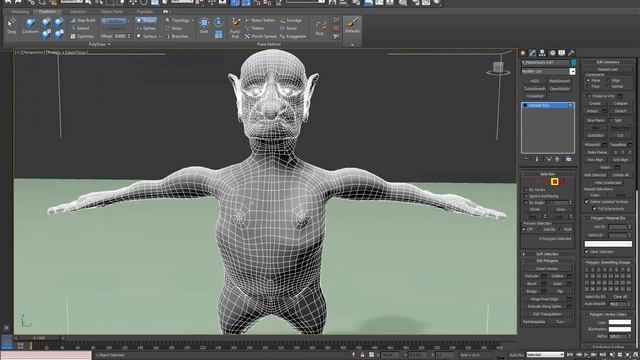The height and width of the screenshot is (360, 640).
Task: Switch to the Object Paint tab
Action: click(111, 12)
